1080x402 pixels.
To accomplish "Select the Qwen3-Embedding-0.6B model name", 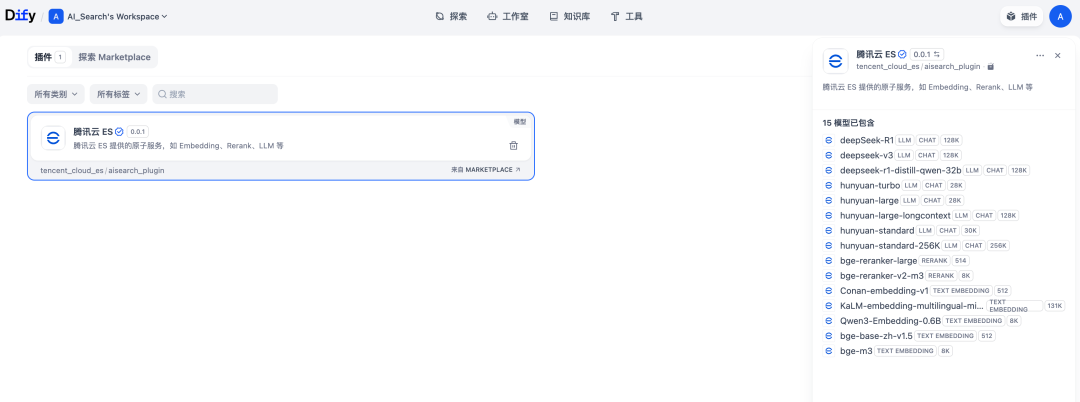I will pyautogui.click(x=891, y=321).
